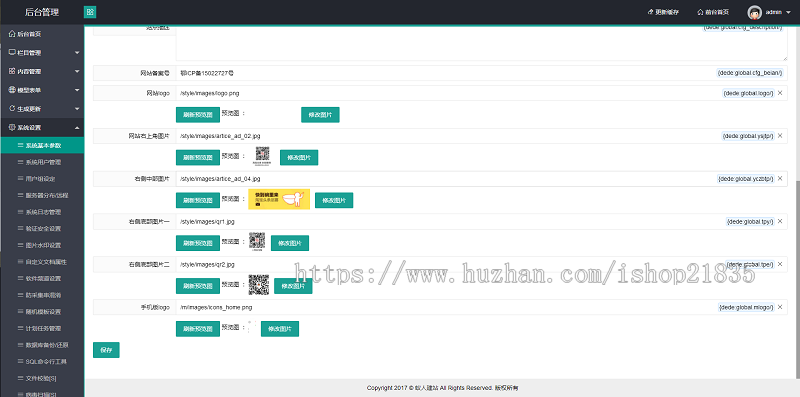
Task: Open 系统用户管理 submenu item
Action: 42,162
